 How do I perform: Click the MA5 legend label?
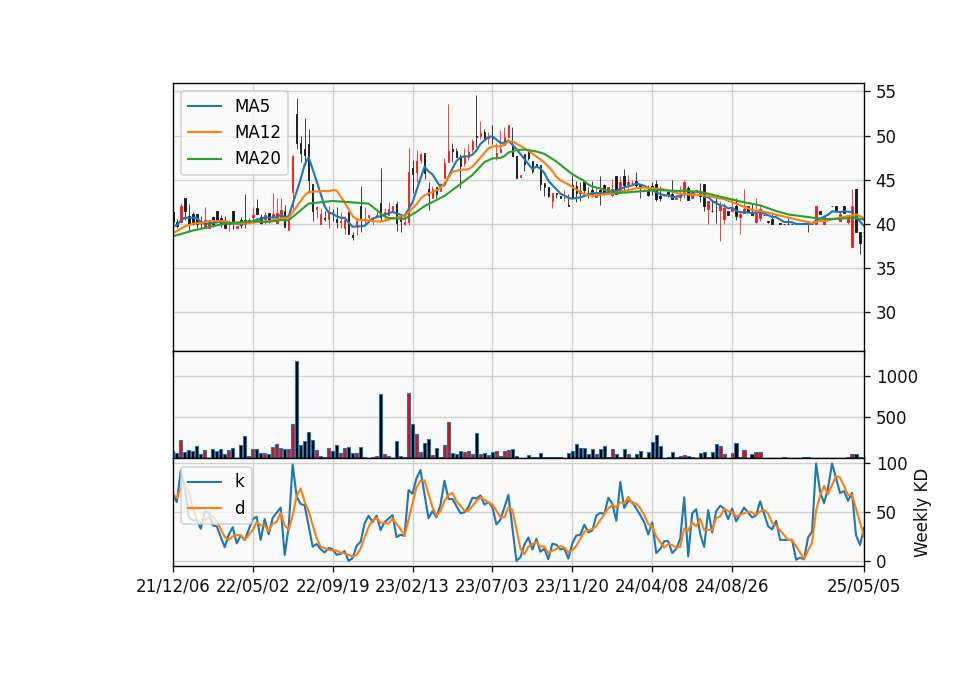click(x=252, y=106)
